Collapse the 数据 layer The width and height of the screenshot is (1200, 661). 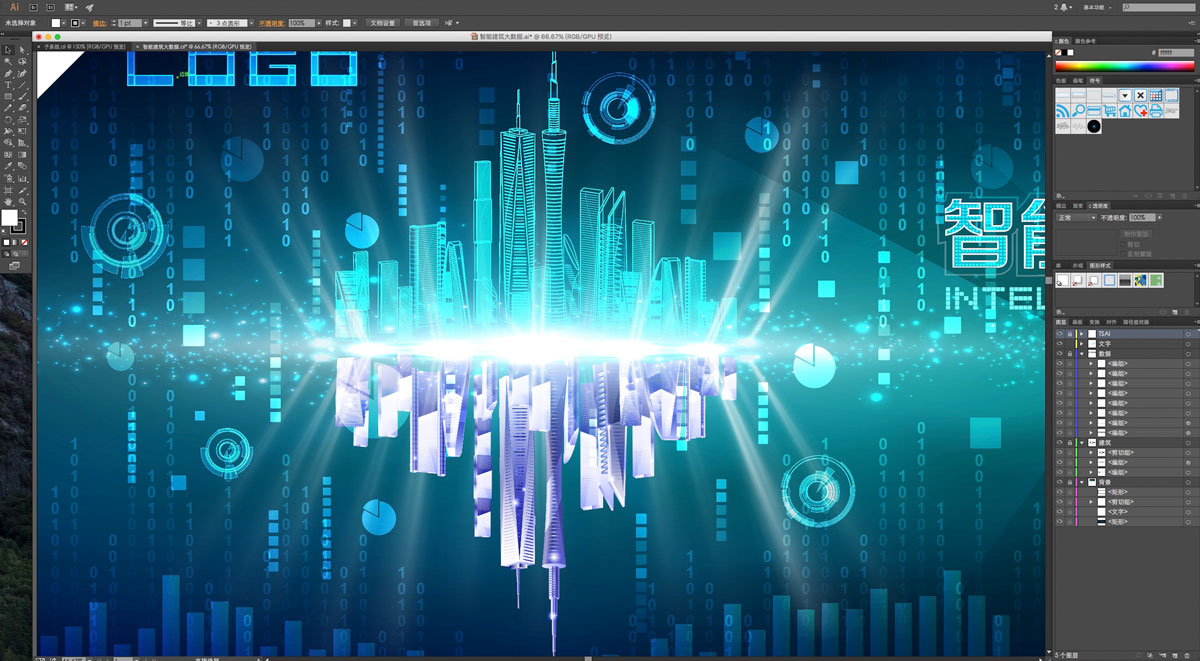pos(1081,354)
